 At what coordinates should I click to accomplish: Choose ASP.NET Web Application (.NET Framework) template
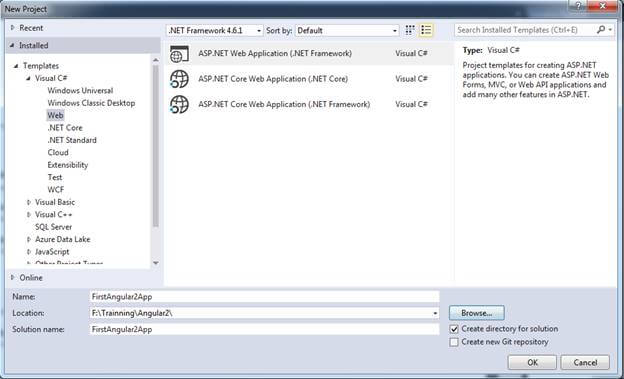click(x=310, y=53)
